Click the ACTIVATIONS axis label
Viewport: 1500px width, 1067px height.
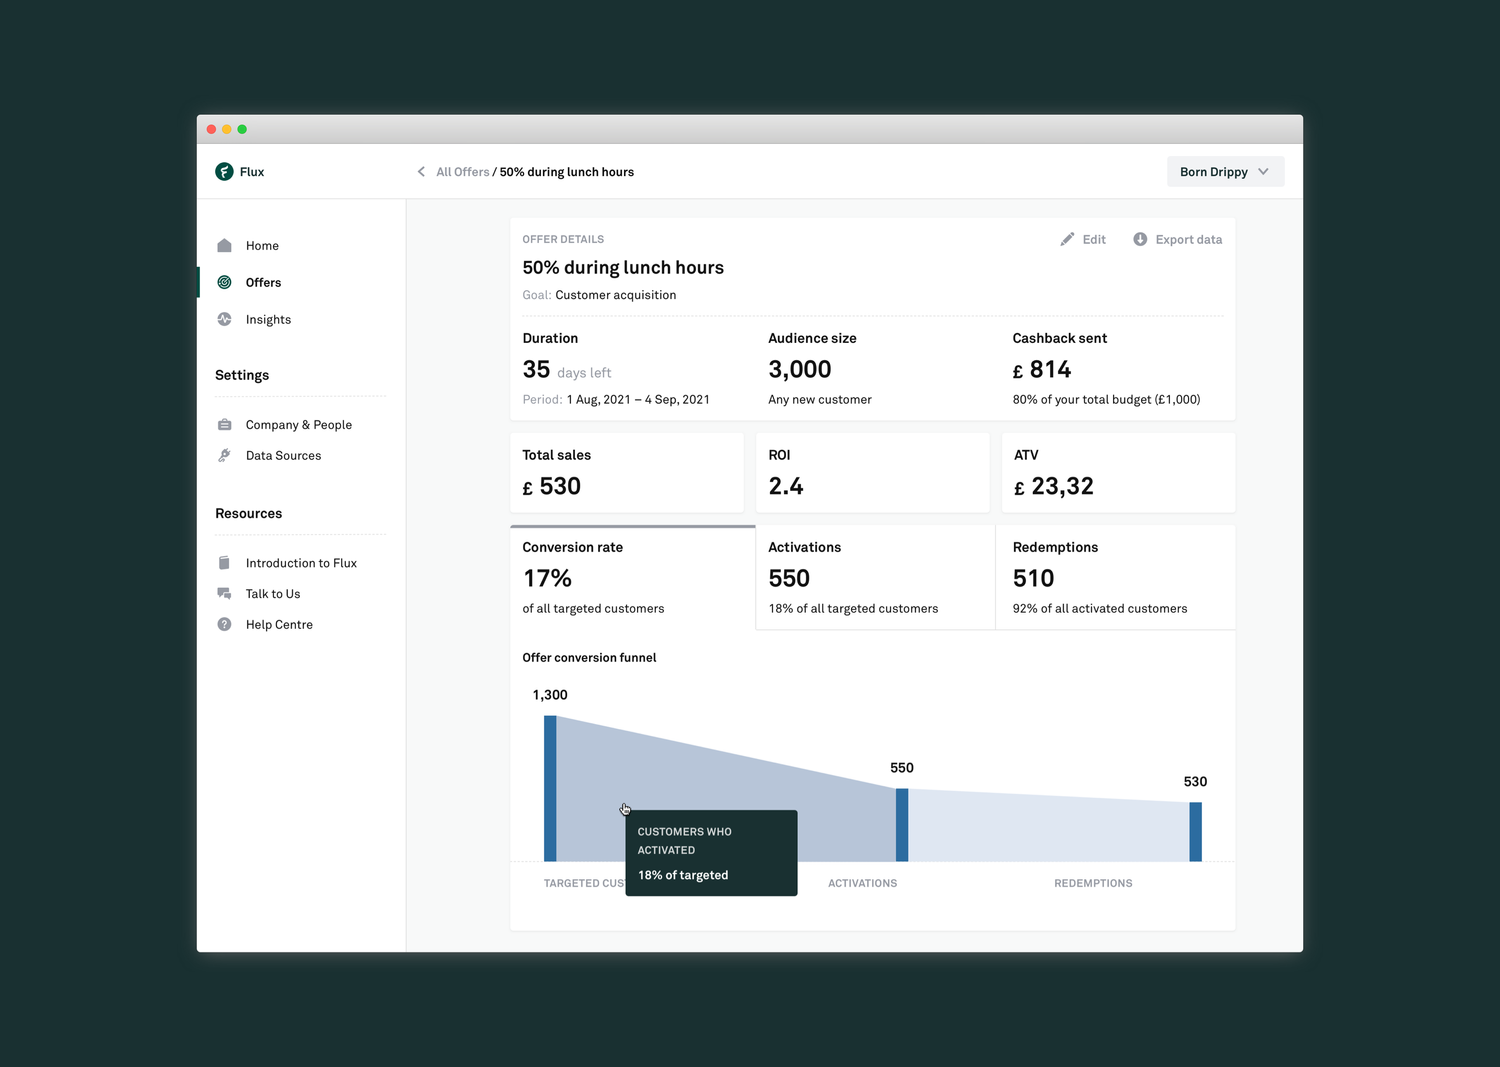pos(862,884)
